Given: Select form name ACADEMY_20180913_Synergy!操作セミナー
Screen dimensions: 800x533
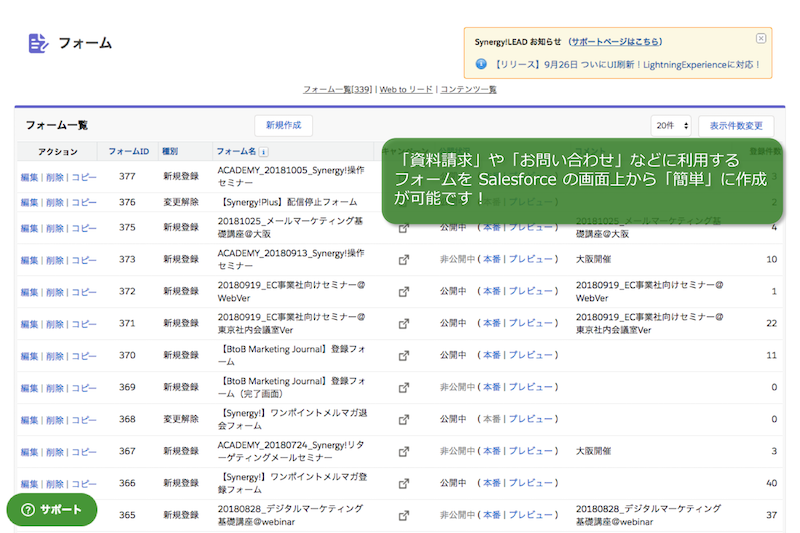Looking at the screenshot, I should coord(291,260).
